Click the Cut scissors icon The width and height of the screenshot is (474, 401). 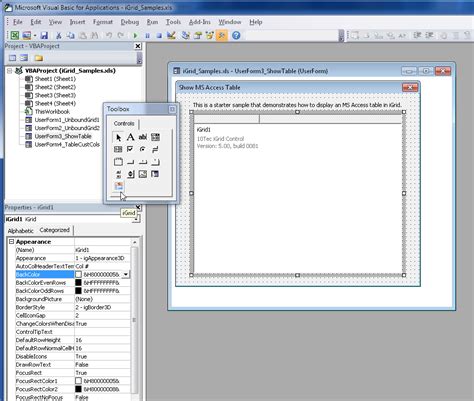pyautogui.click(x=58, y=35)
